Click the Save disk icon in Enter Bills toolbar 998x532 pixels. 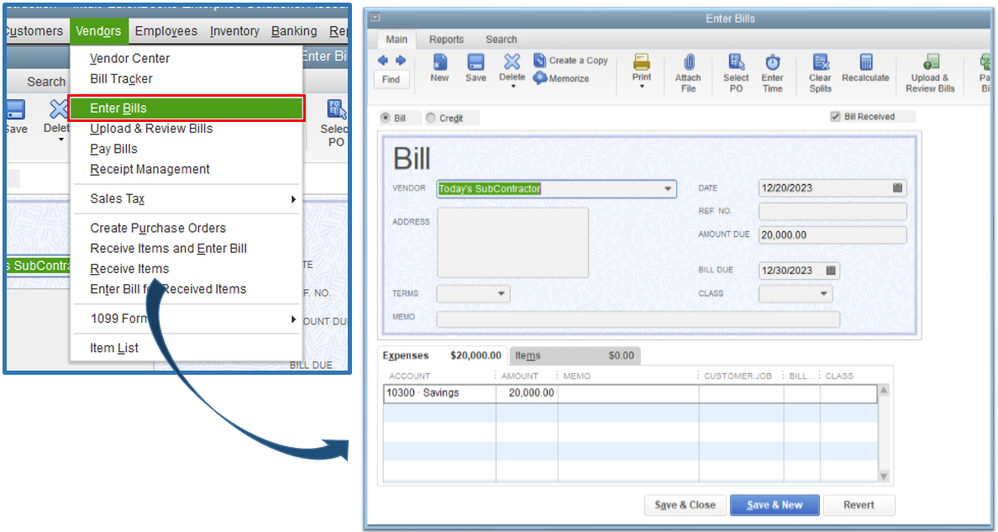click(x=475, y=62)
